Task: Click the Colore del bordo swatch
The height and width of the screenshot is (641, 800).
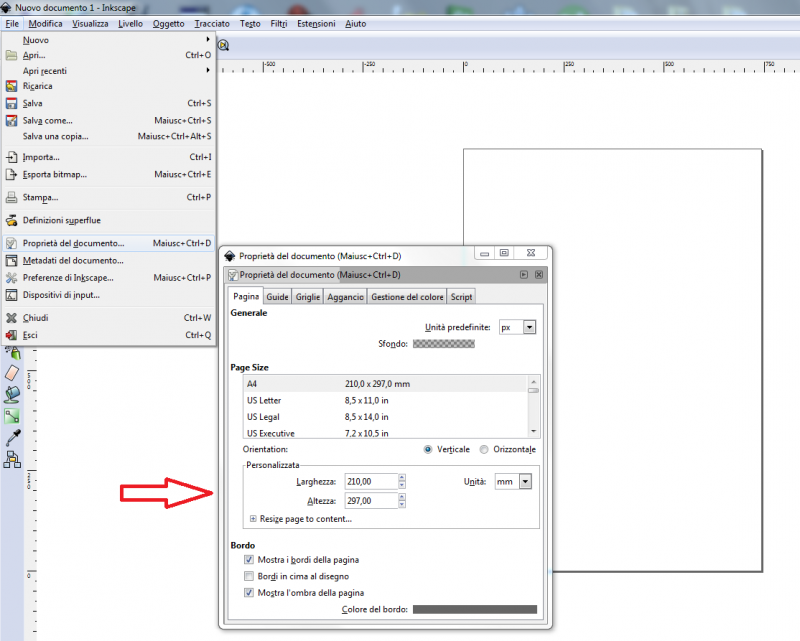Action: click(x=474, y=609)
